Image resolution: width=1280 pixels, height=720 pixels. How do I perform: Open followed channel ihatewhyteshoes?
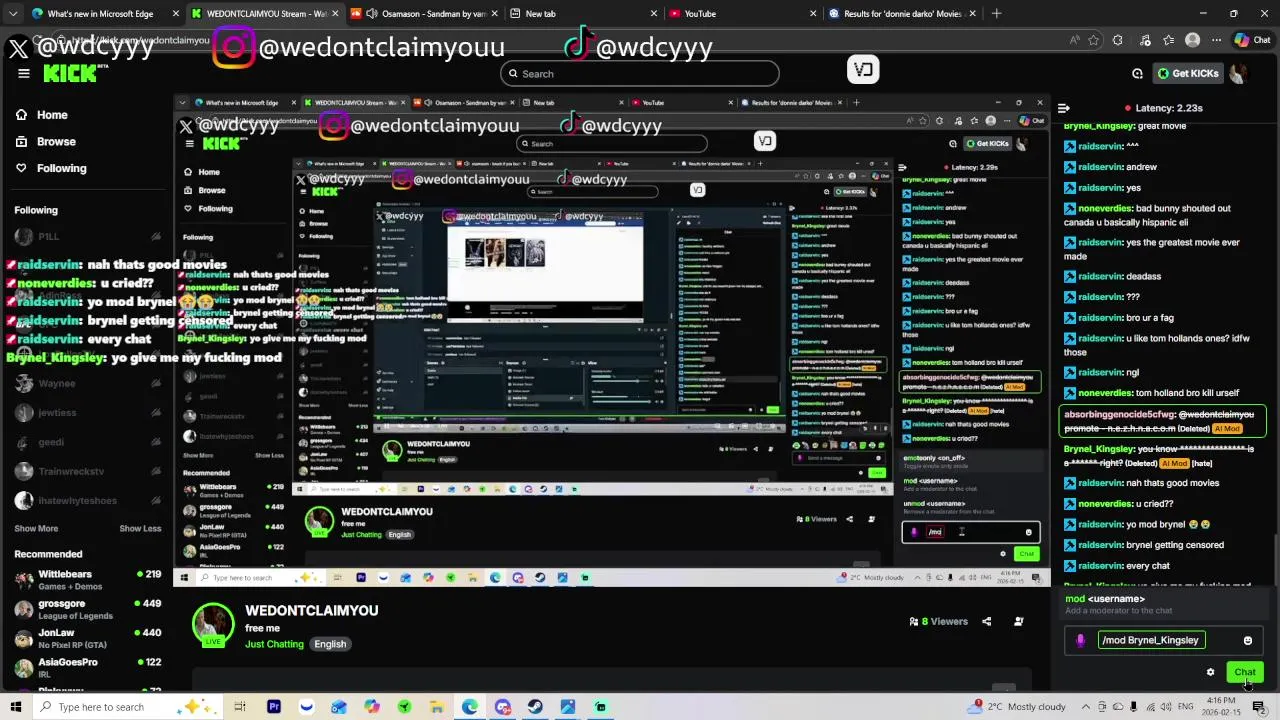tap(88, 501)
